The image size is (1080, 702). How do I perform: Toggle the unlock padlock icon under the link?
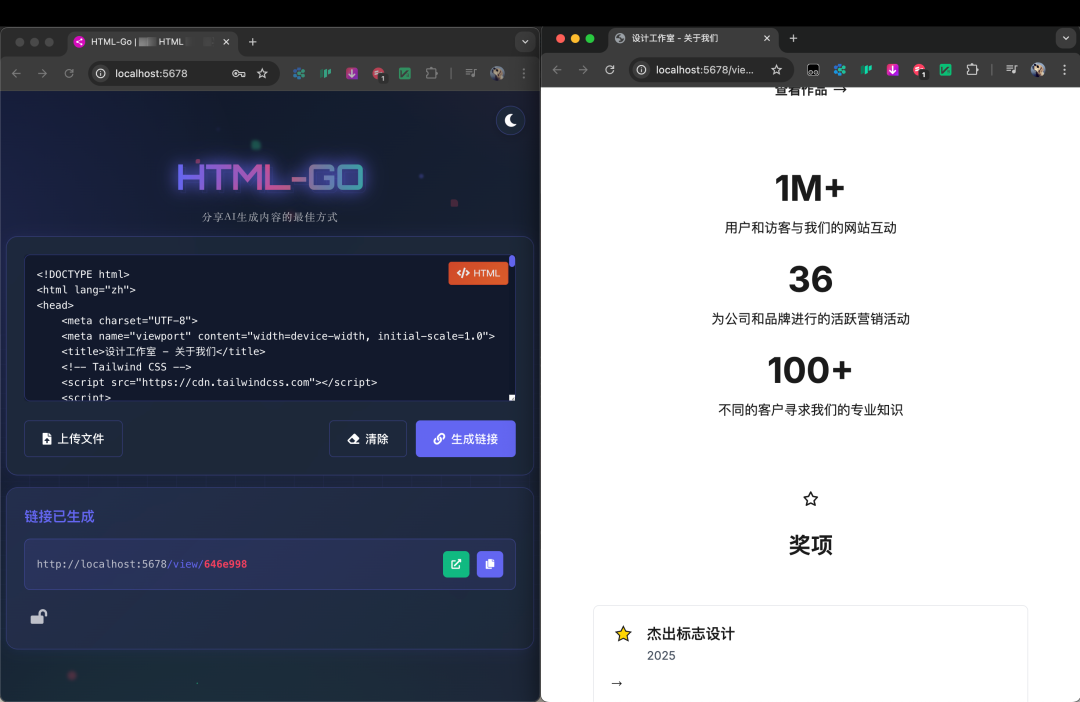(x=39, y=617)
